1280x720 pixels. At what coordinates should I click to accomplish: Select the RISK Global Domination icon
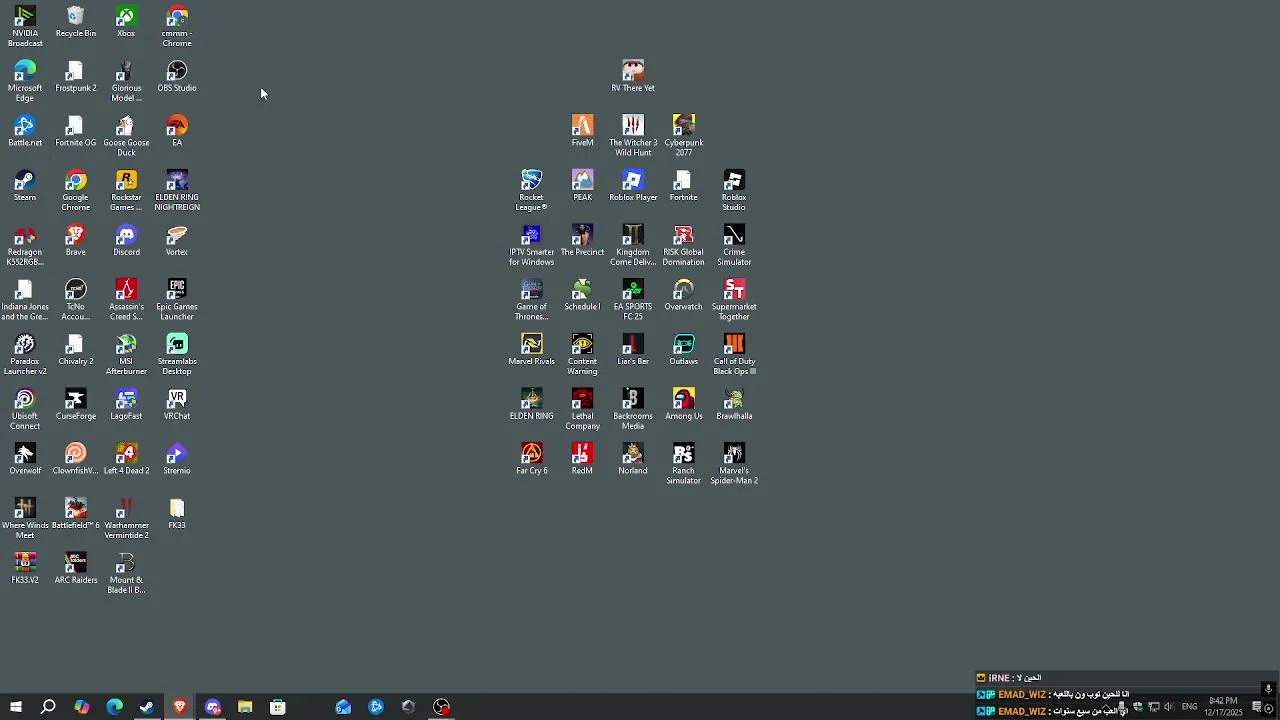coord(684,245)
